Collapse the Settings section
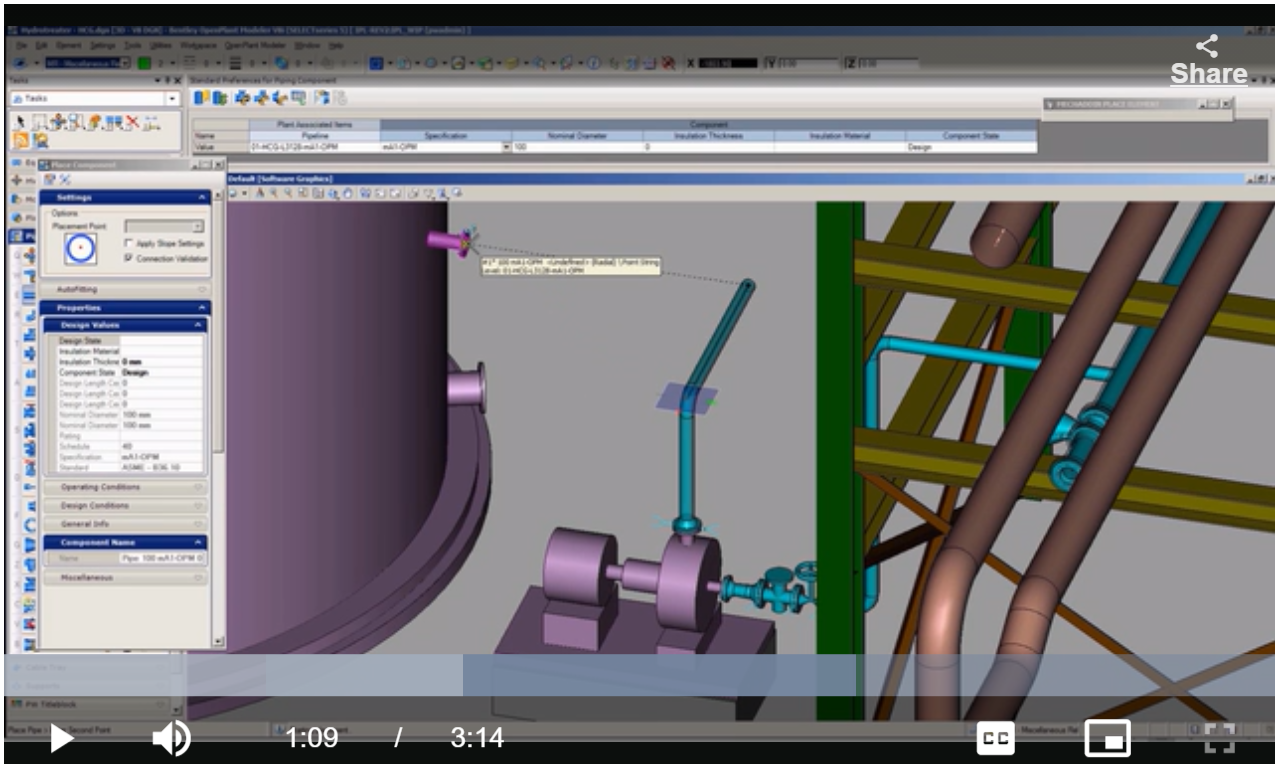1280x773 pixels. (202, 198)
